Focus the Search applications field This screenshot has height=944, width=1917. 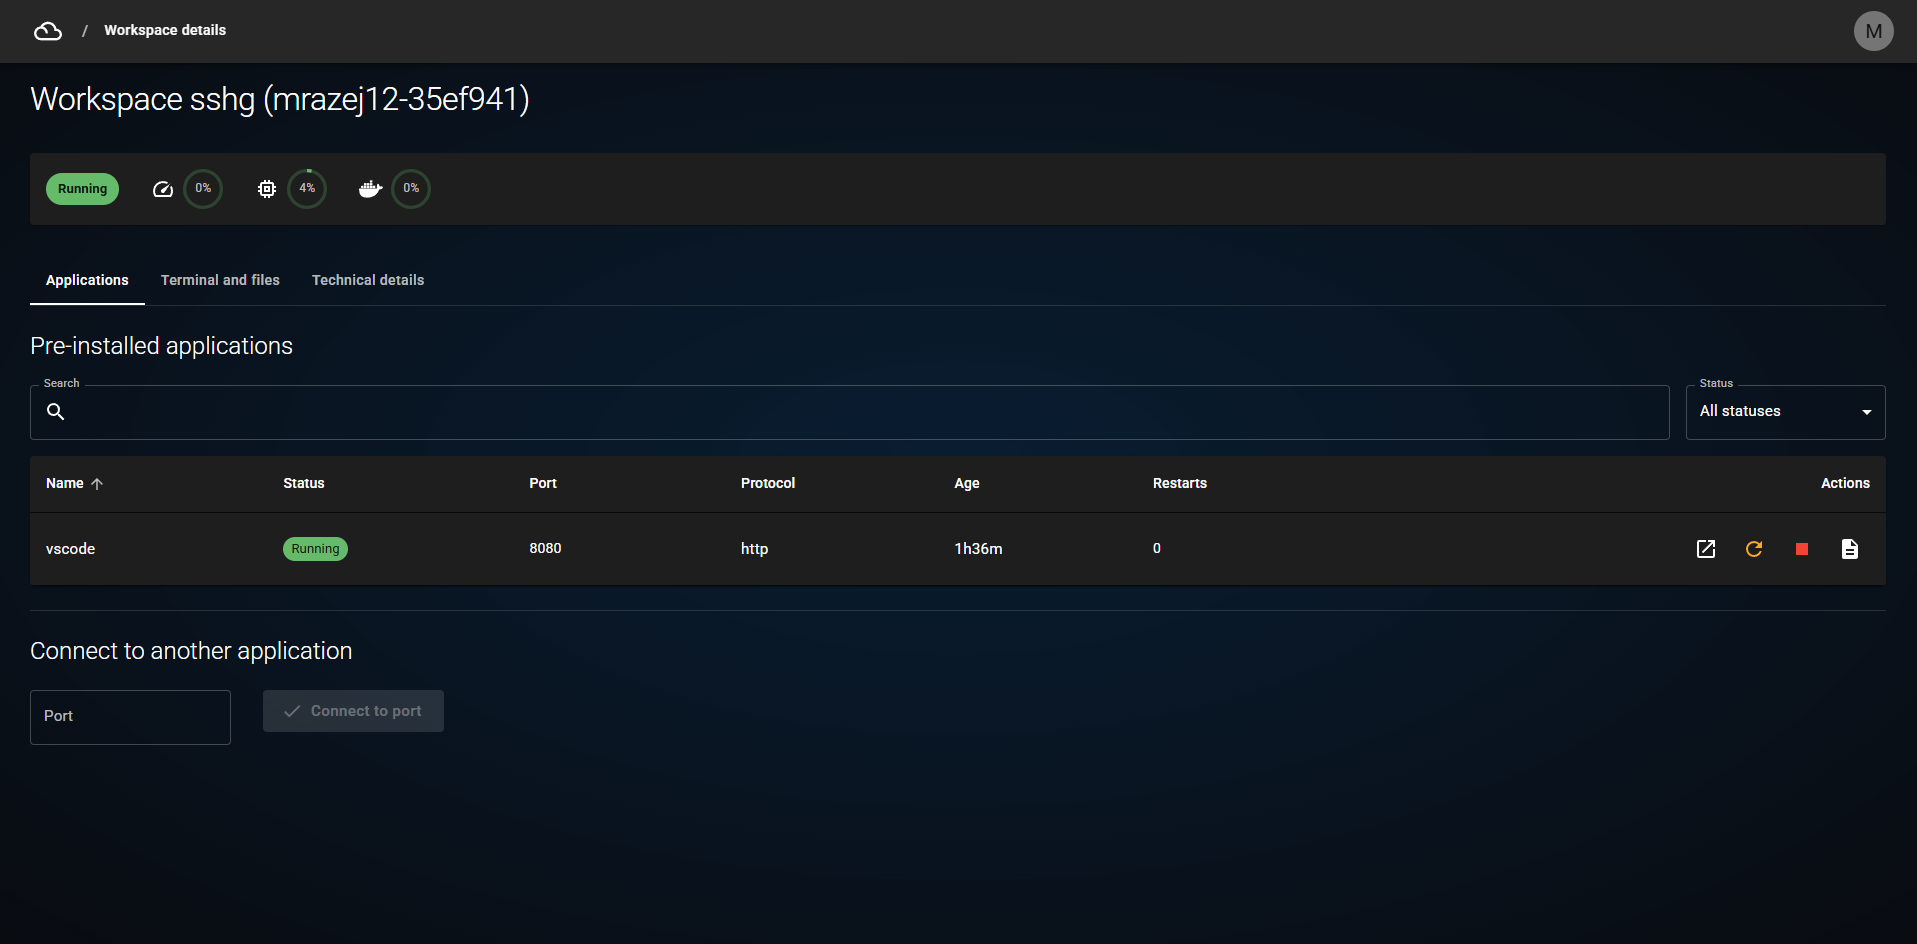pos(850,412)
